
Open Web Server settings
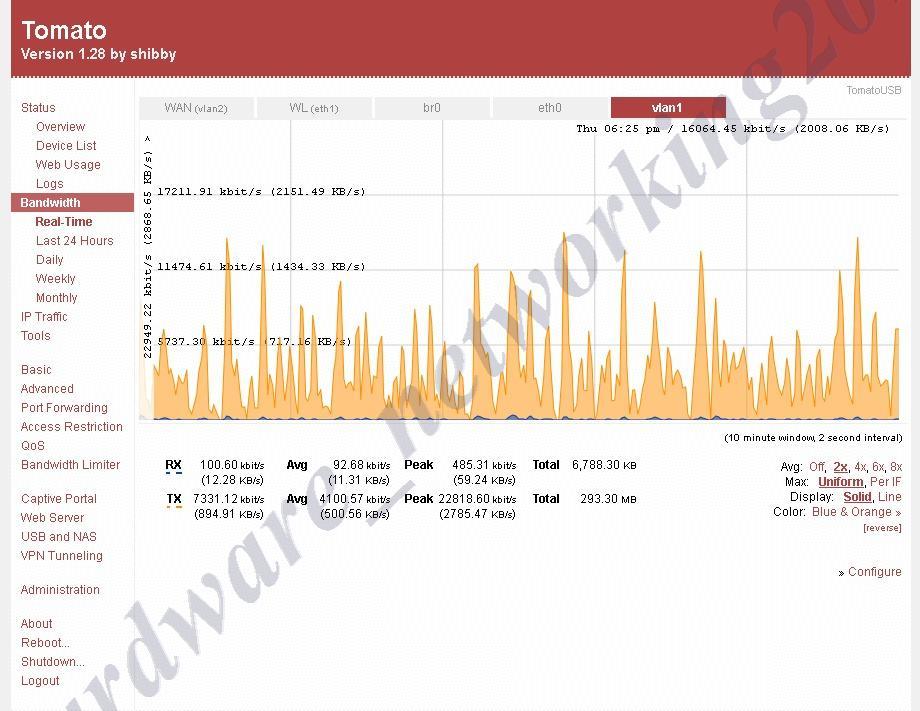click(52, 518)
